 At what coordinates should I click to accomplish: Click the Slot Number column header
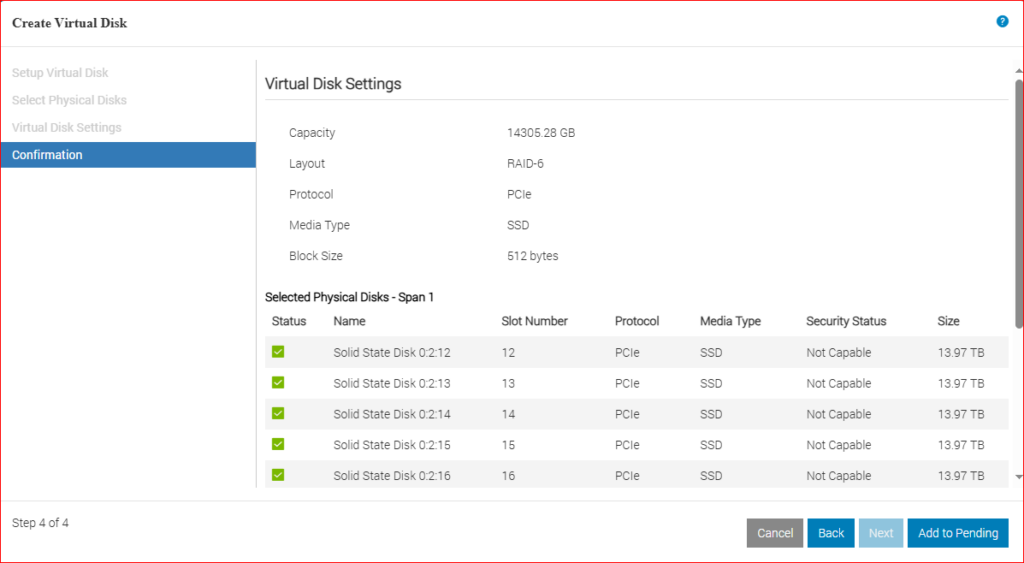(534, 321)
